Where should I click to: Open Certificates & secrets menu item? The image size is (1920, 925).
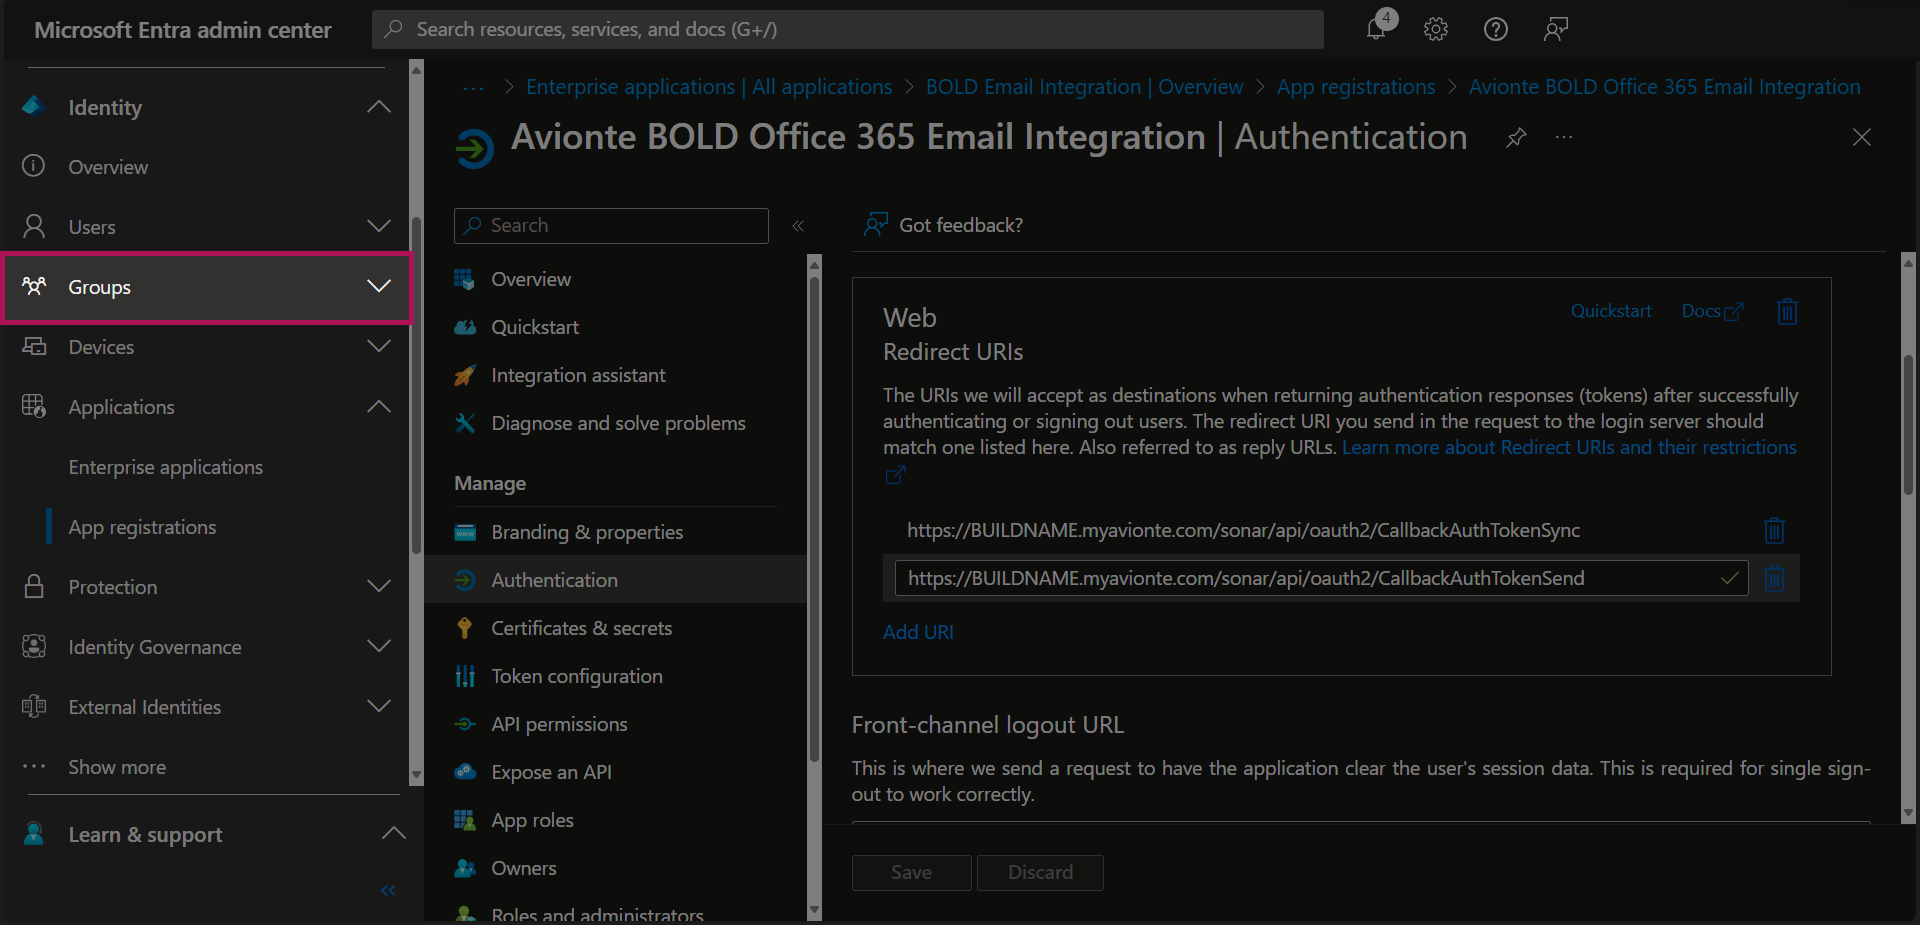point(581,628)
